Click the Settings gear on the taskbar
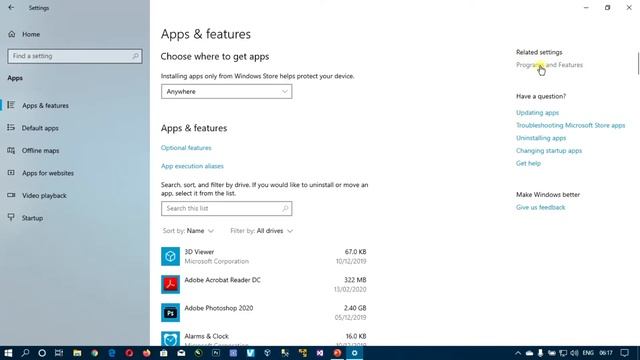Viewport: 640px width, 360px height. click(355, 353)
